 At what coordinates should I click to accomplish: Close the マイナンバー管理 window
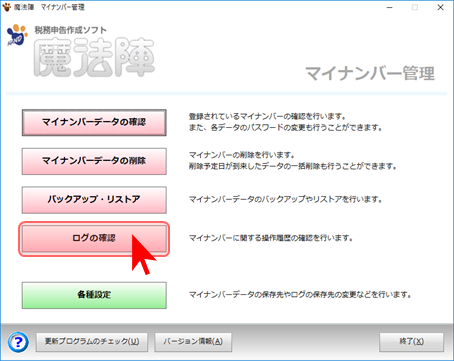(440, 7)
